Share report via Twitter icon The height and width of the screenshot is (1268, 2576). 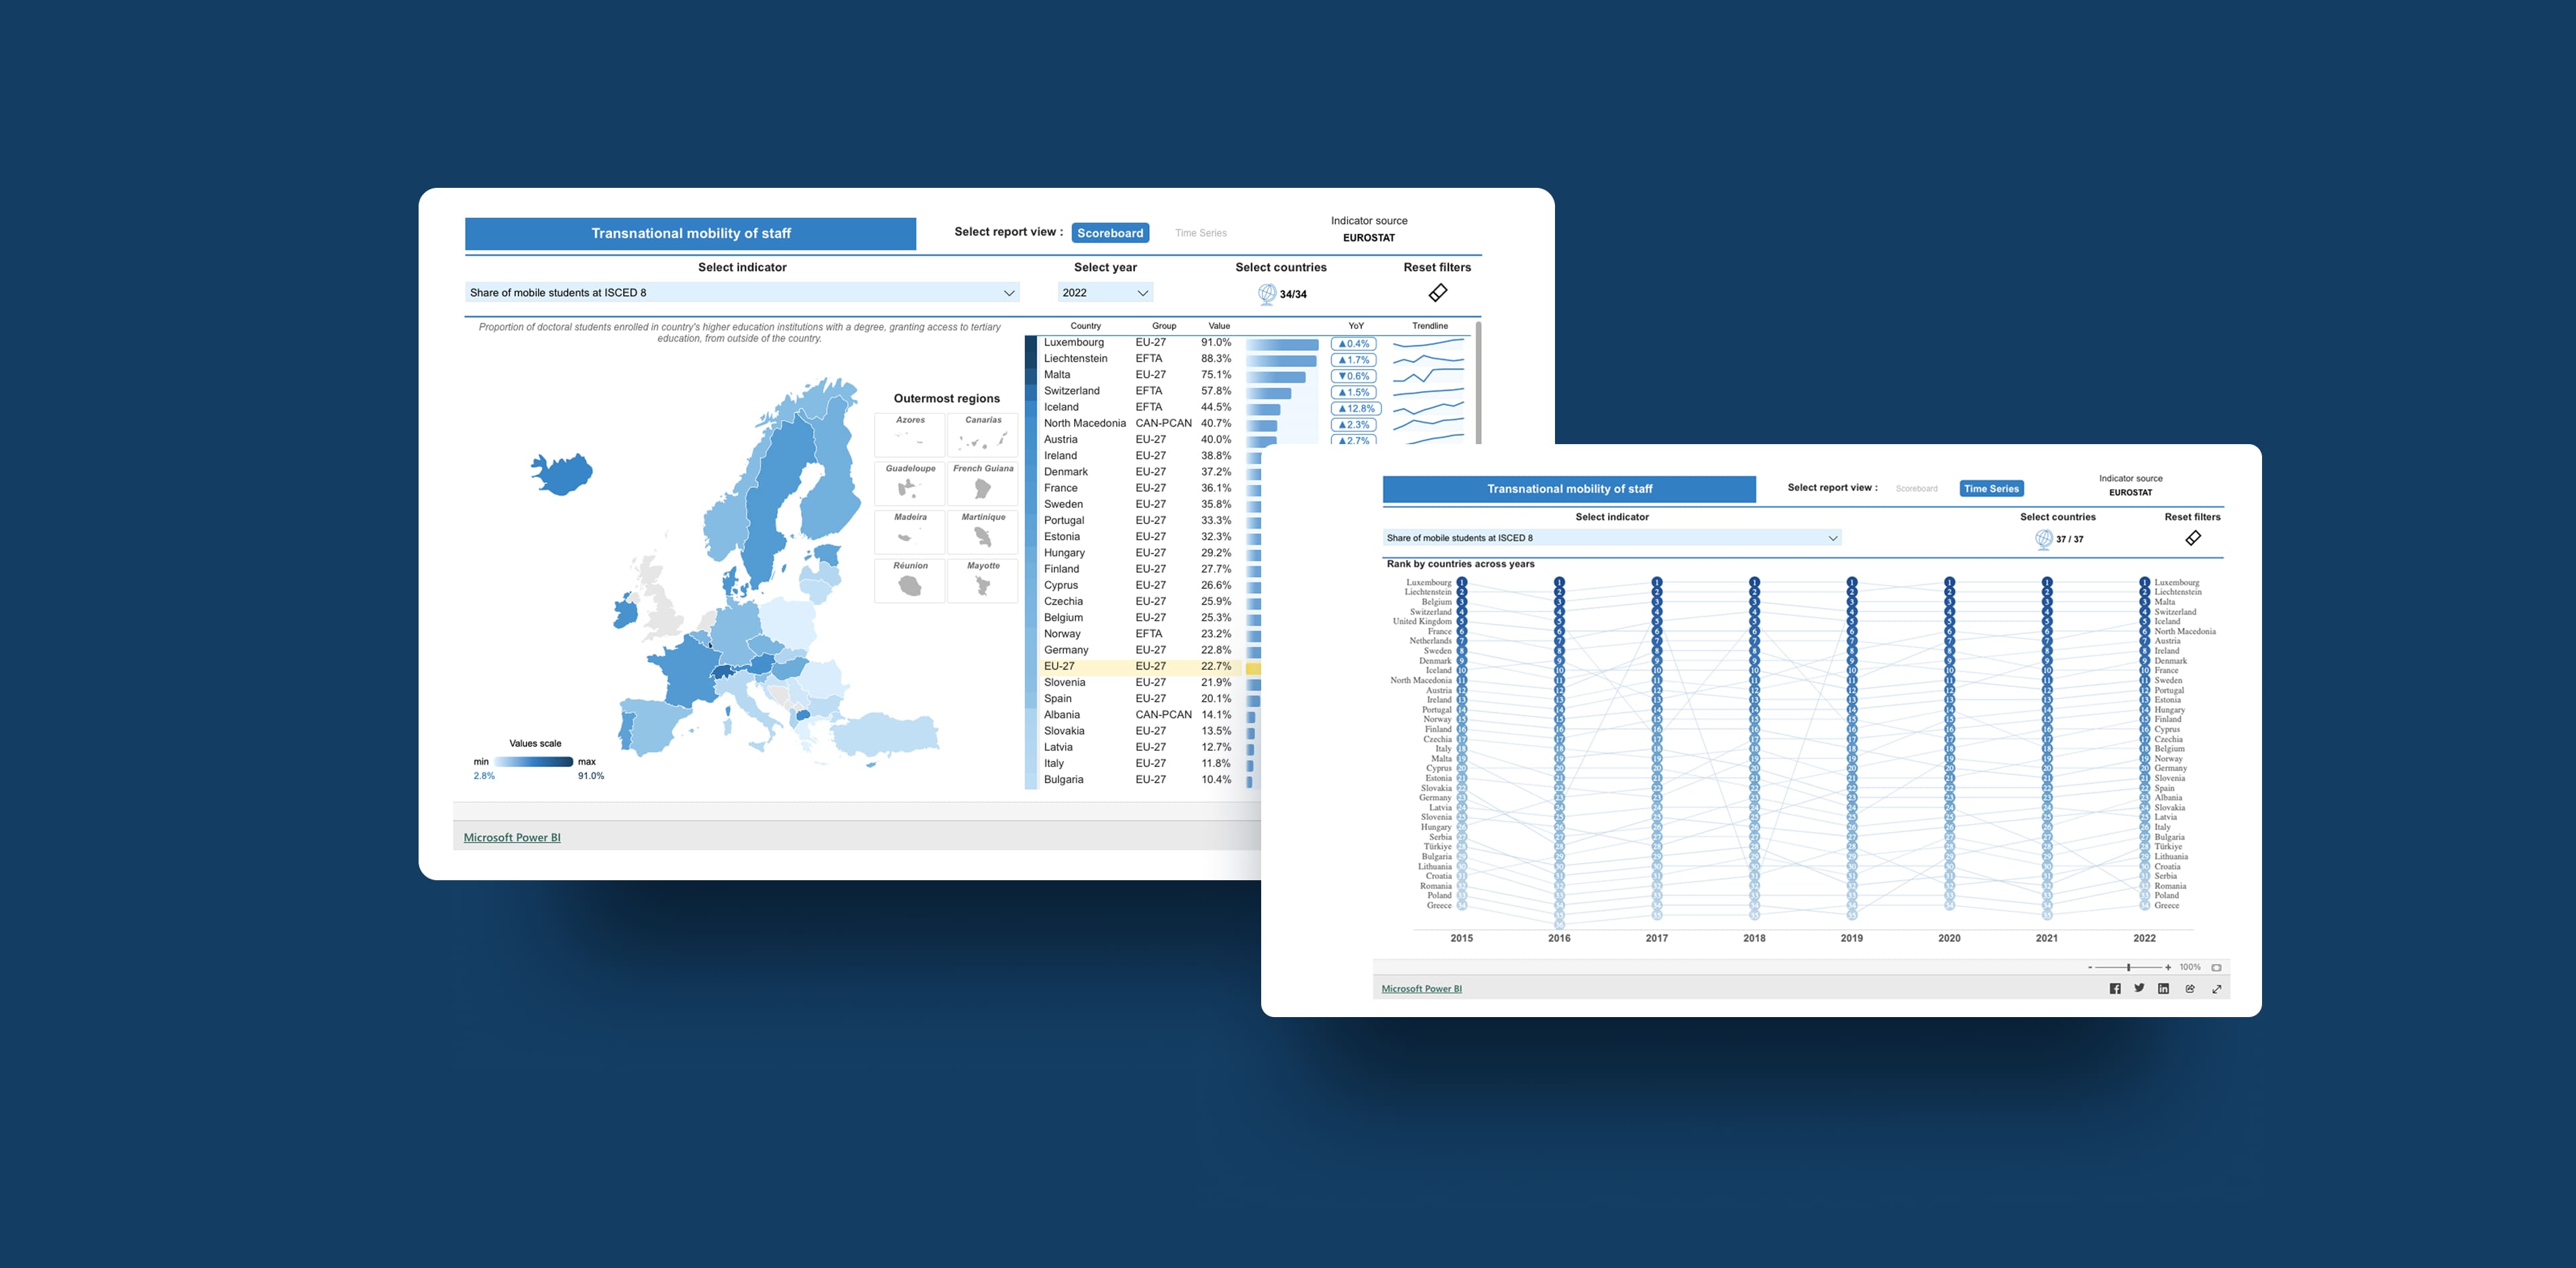2139,988
